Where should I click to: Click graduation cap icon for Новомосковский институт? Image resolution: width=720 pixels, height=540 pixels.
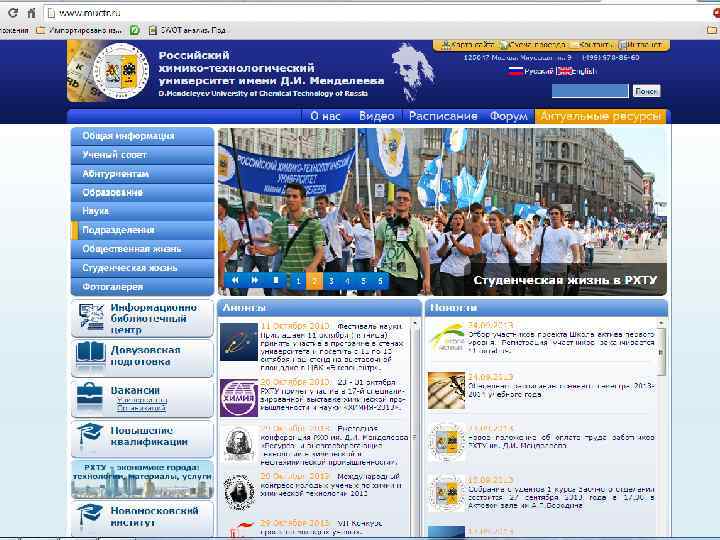90,515
